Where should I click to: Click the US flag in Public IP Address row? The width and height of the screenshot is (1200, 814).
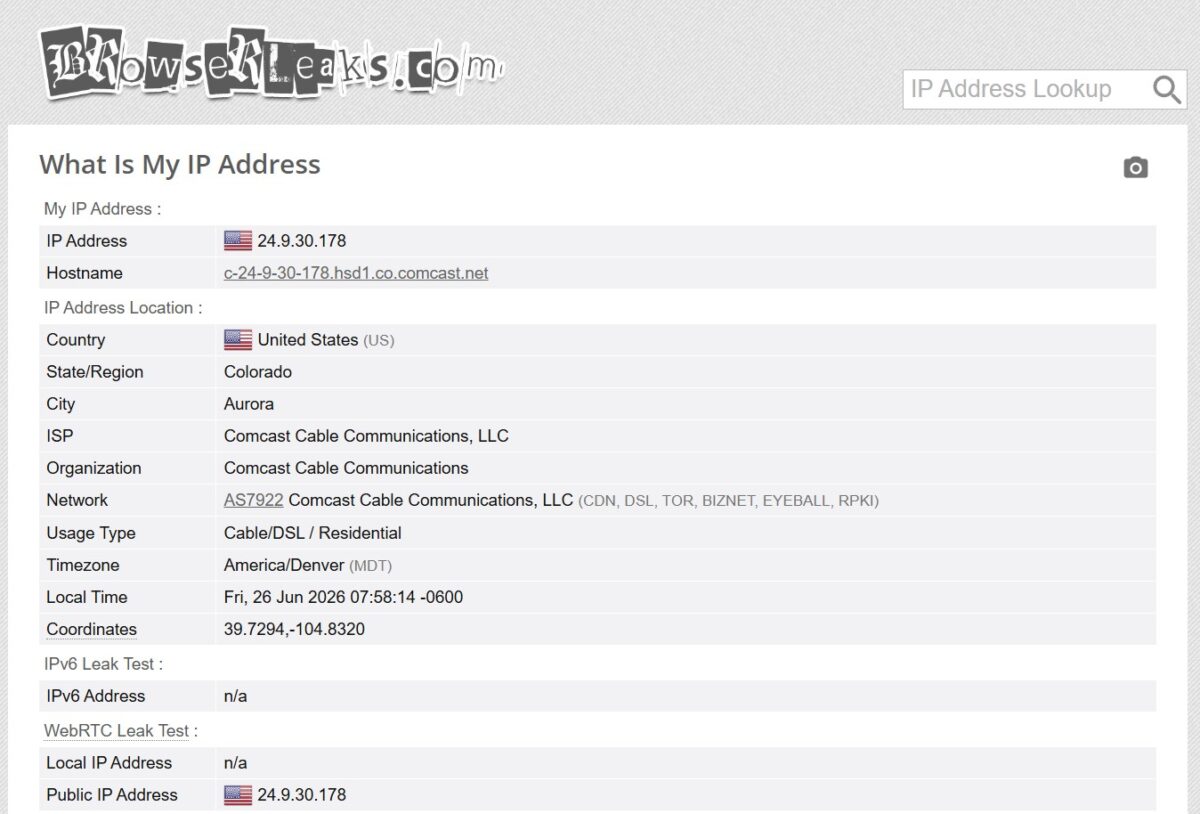238,795
